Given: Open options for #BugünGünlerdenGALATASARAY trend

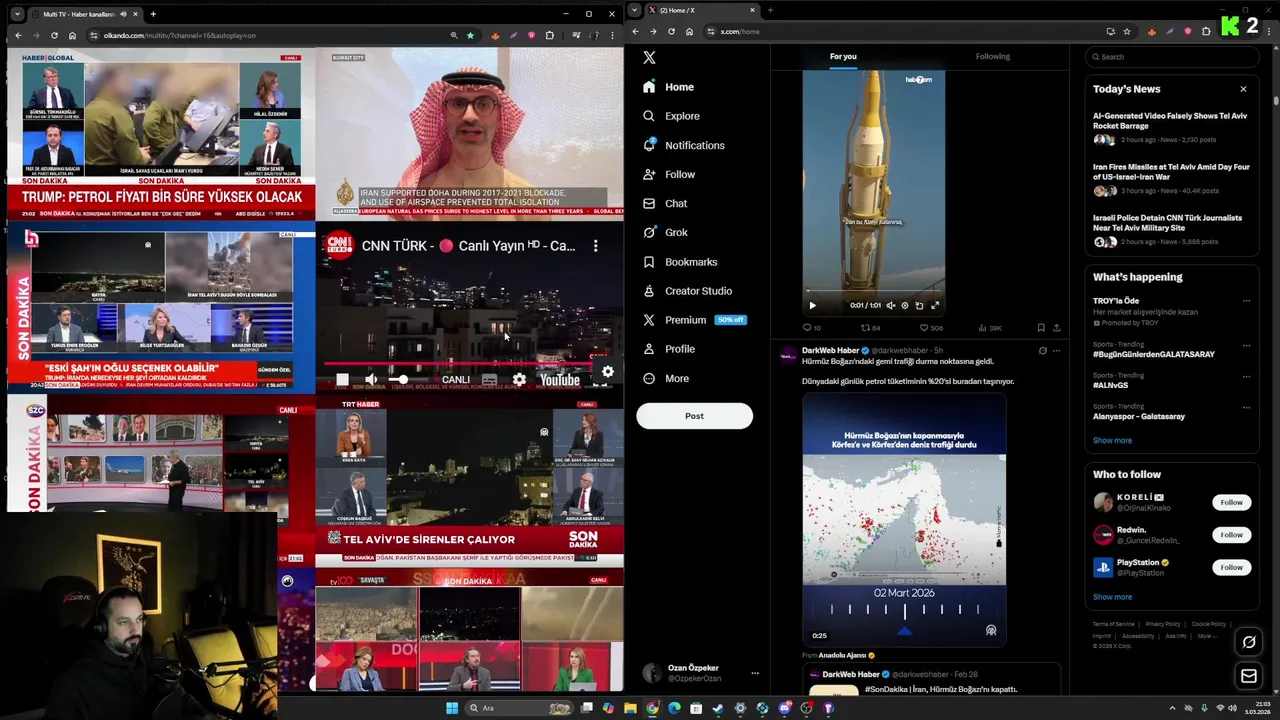Looking at the screenshot, I should coord(1246,345).
